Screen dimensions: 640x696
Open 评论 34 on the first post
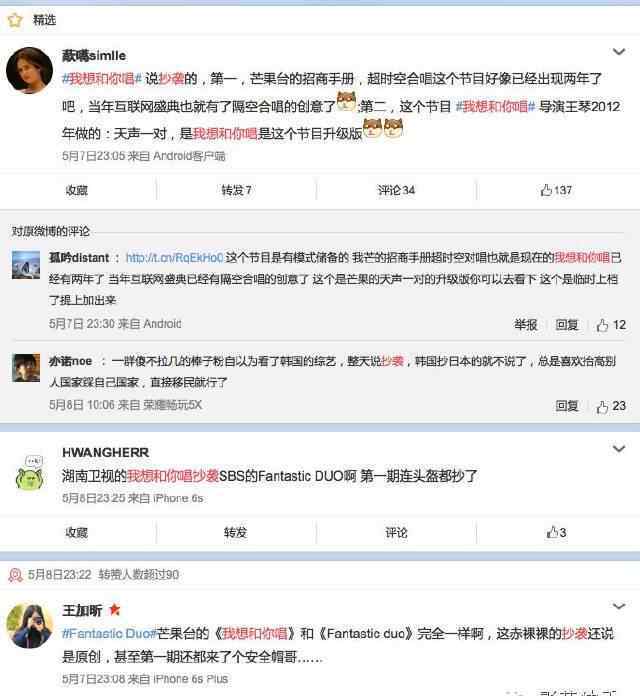396,190
